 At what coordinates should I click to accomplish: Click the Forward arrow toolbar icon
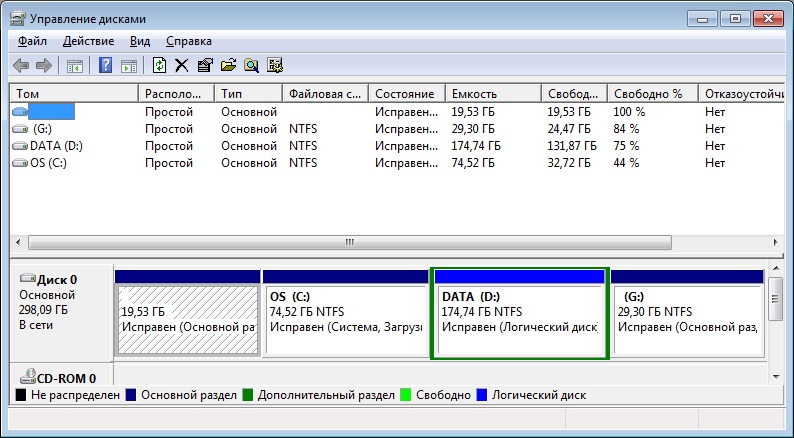click(44, 65)
